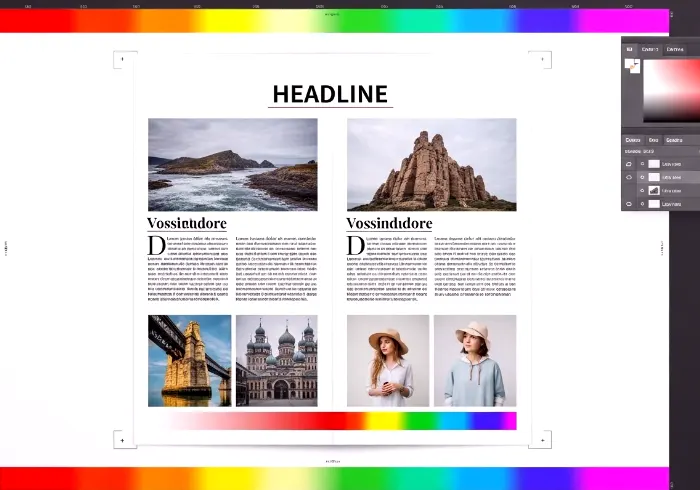The height and width of the screenshot is (490, 700).
Task: Select the domed cathedral photo
Action: [277, 361]
